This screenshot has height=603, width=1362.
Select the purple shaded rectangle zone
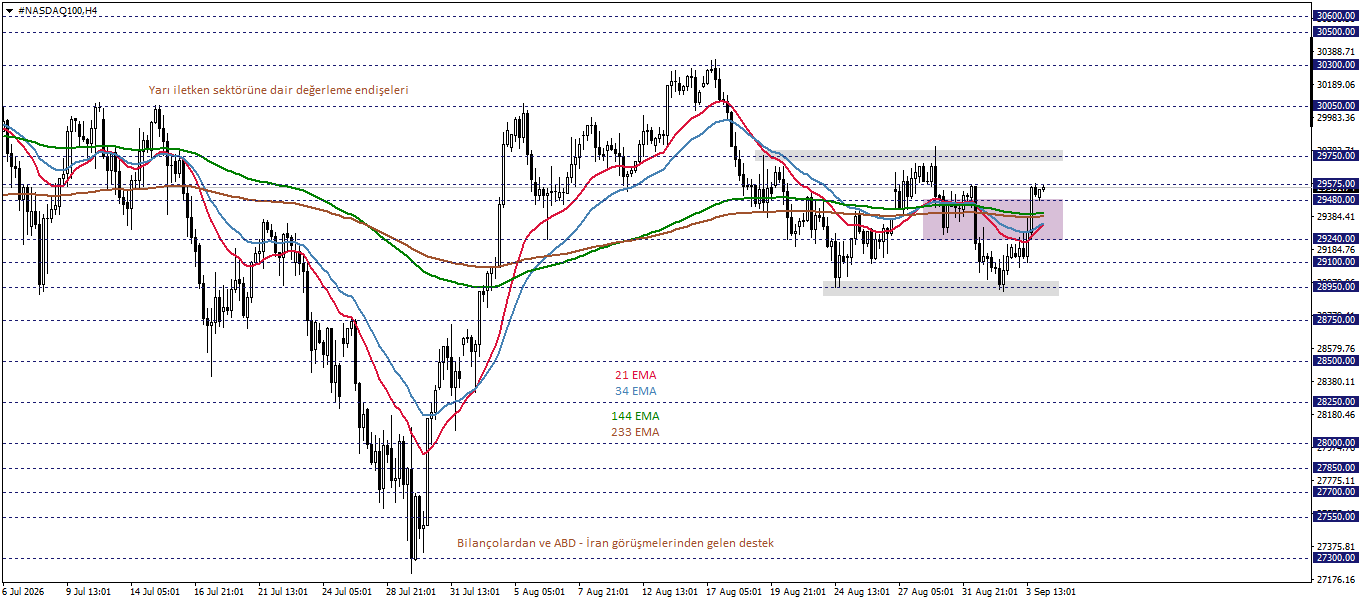point(992,219)
